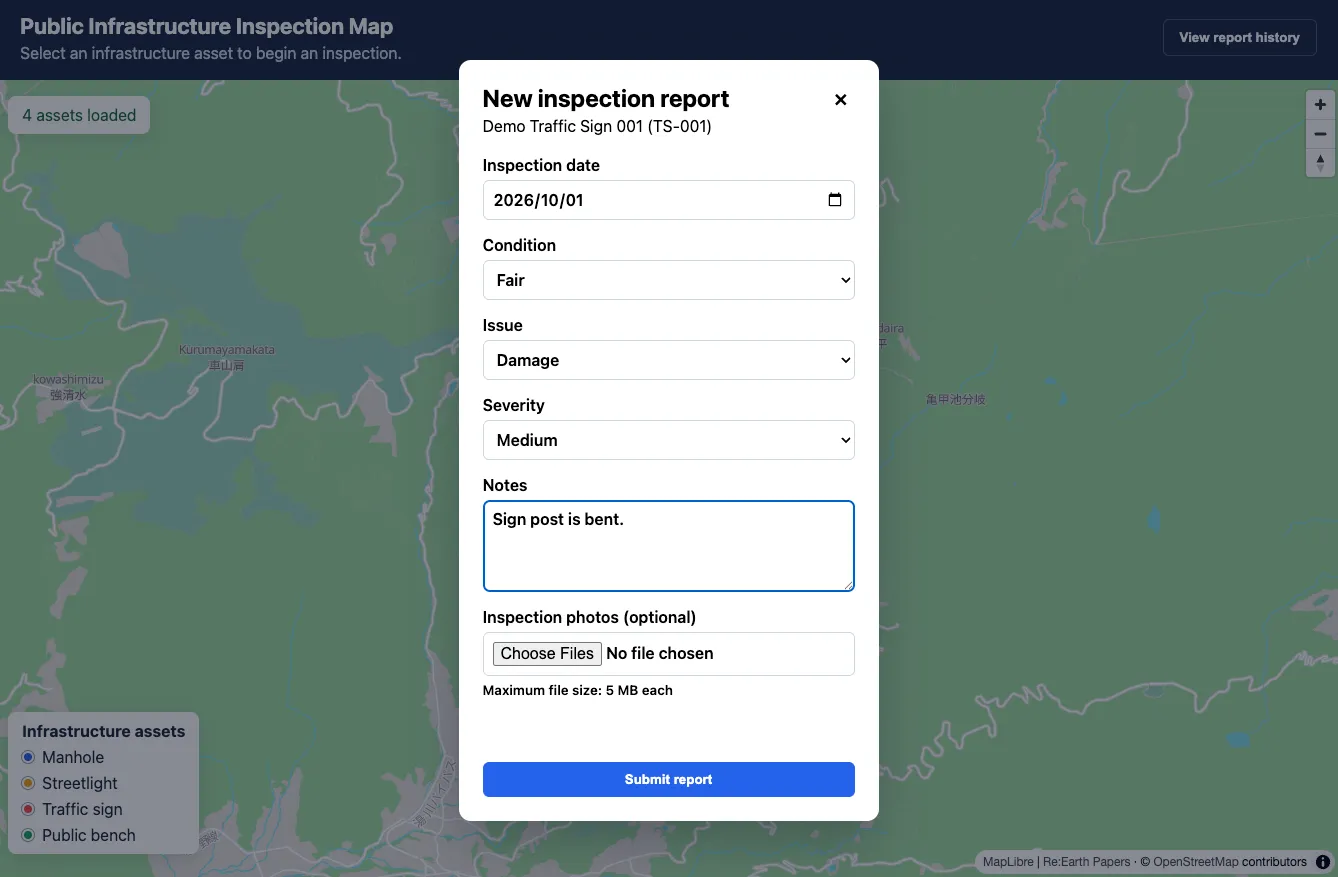The height and width of the screenshot is (877, 1338).
Task: Click the blue Manhole legend swatch
Action: (x=28, y=757)
